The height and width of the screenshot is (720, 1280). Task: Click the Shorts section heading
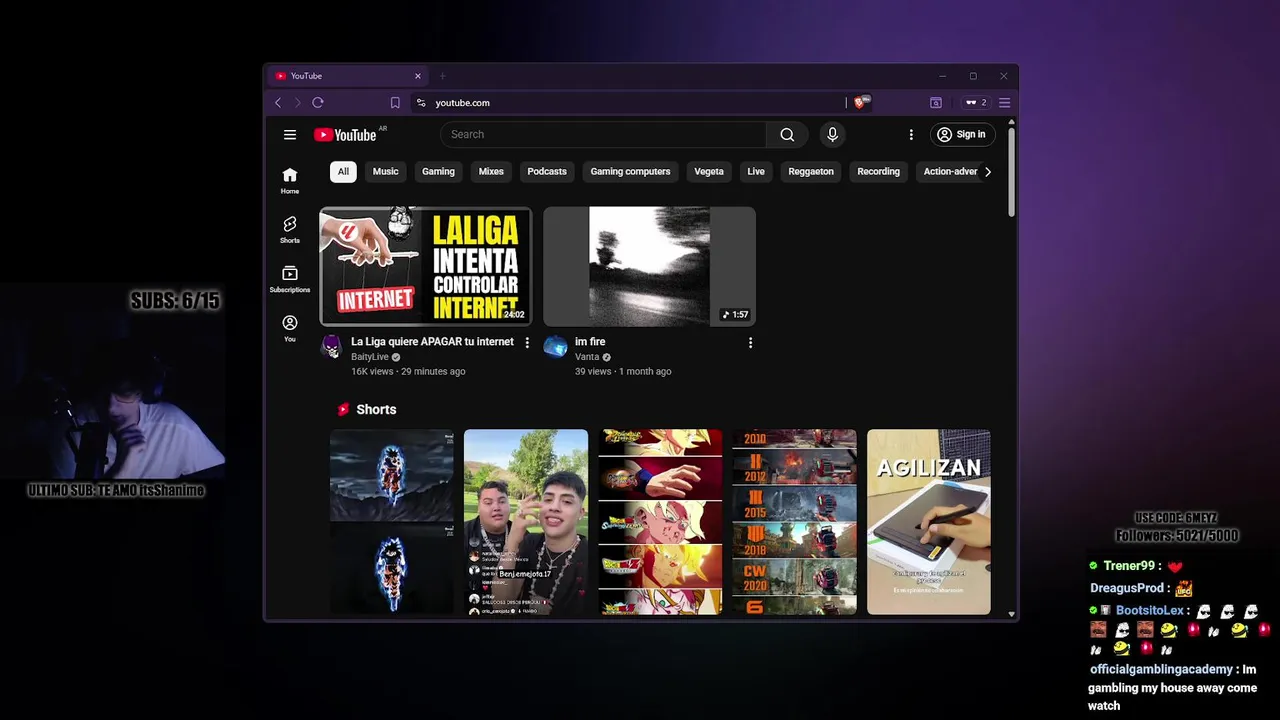click(x=376, y=409)
